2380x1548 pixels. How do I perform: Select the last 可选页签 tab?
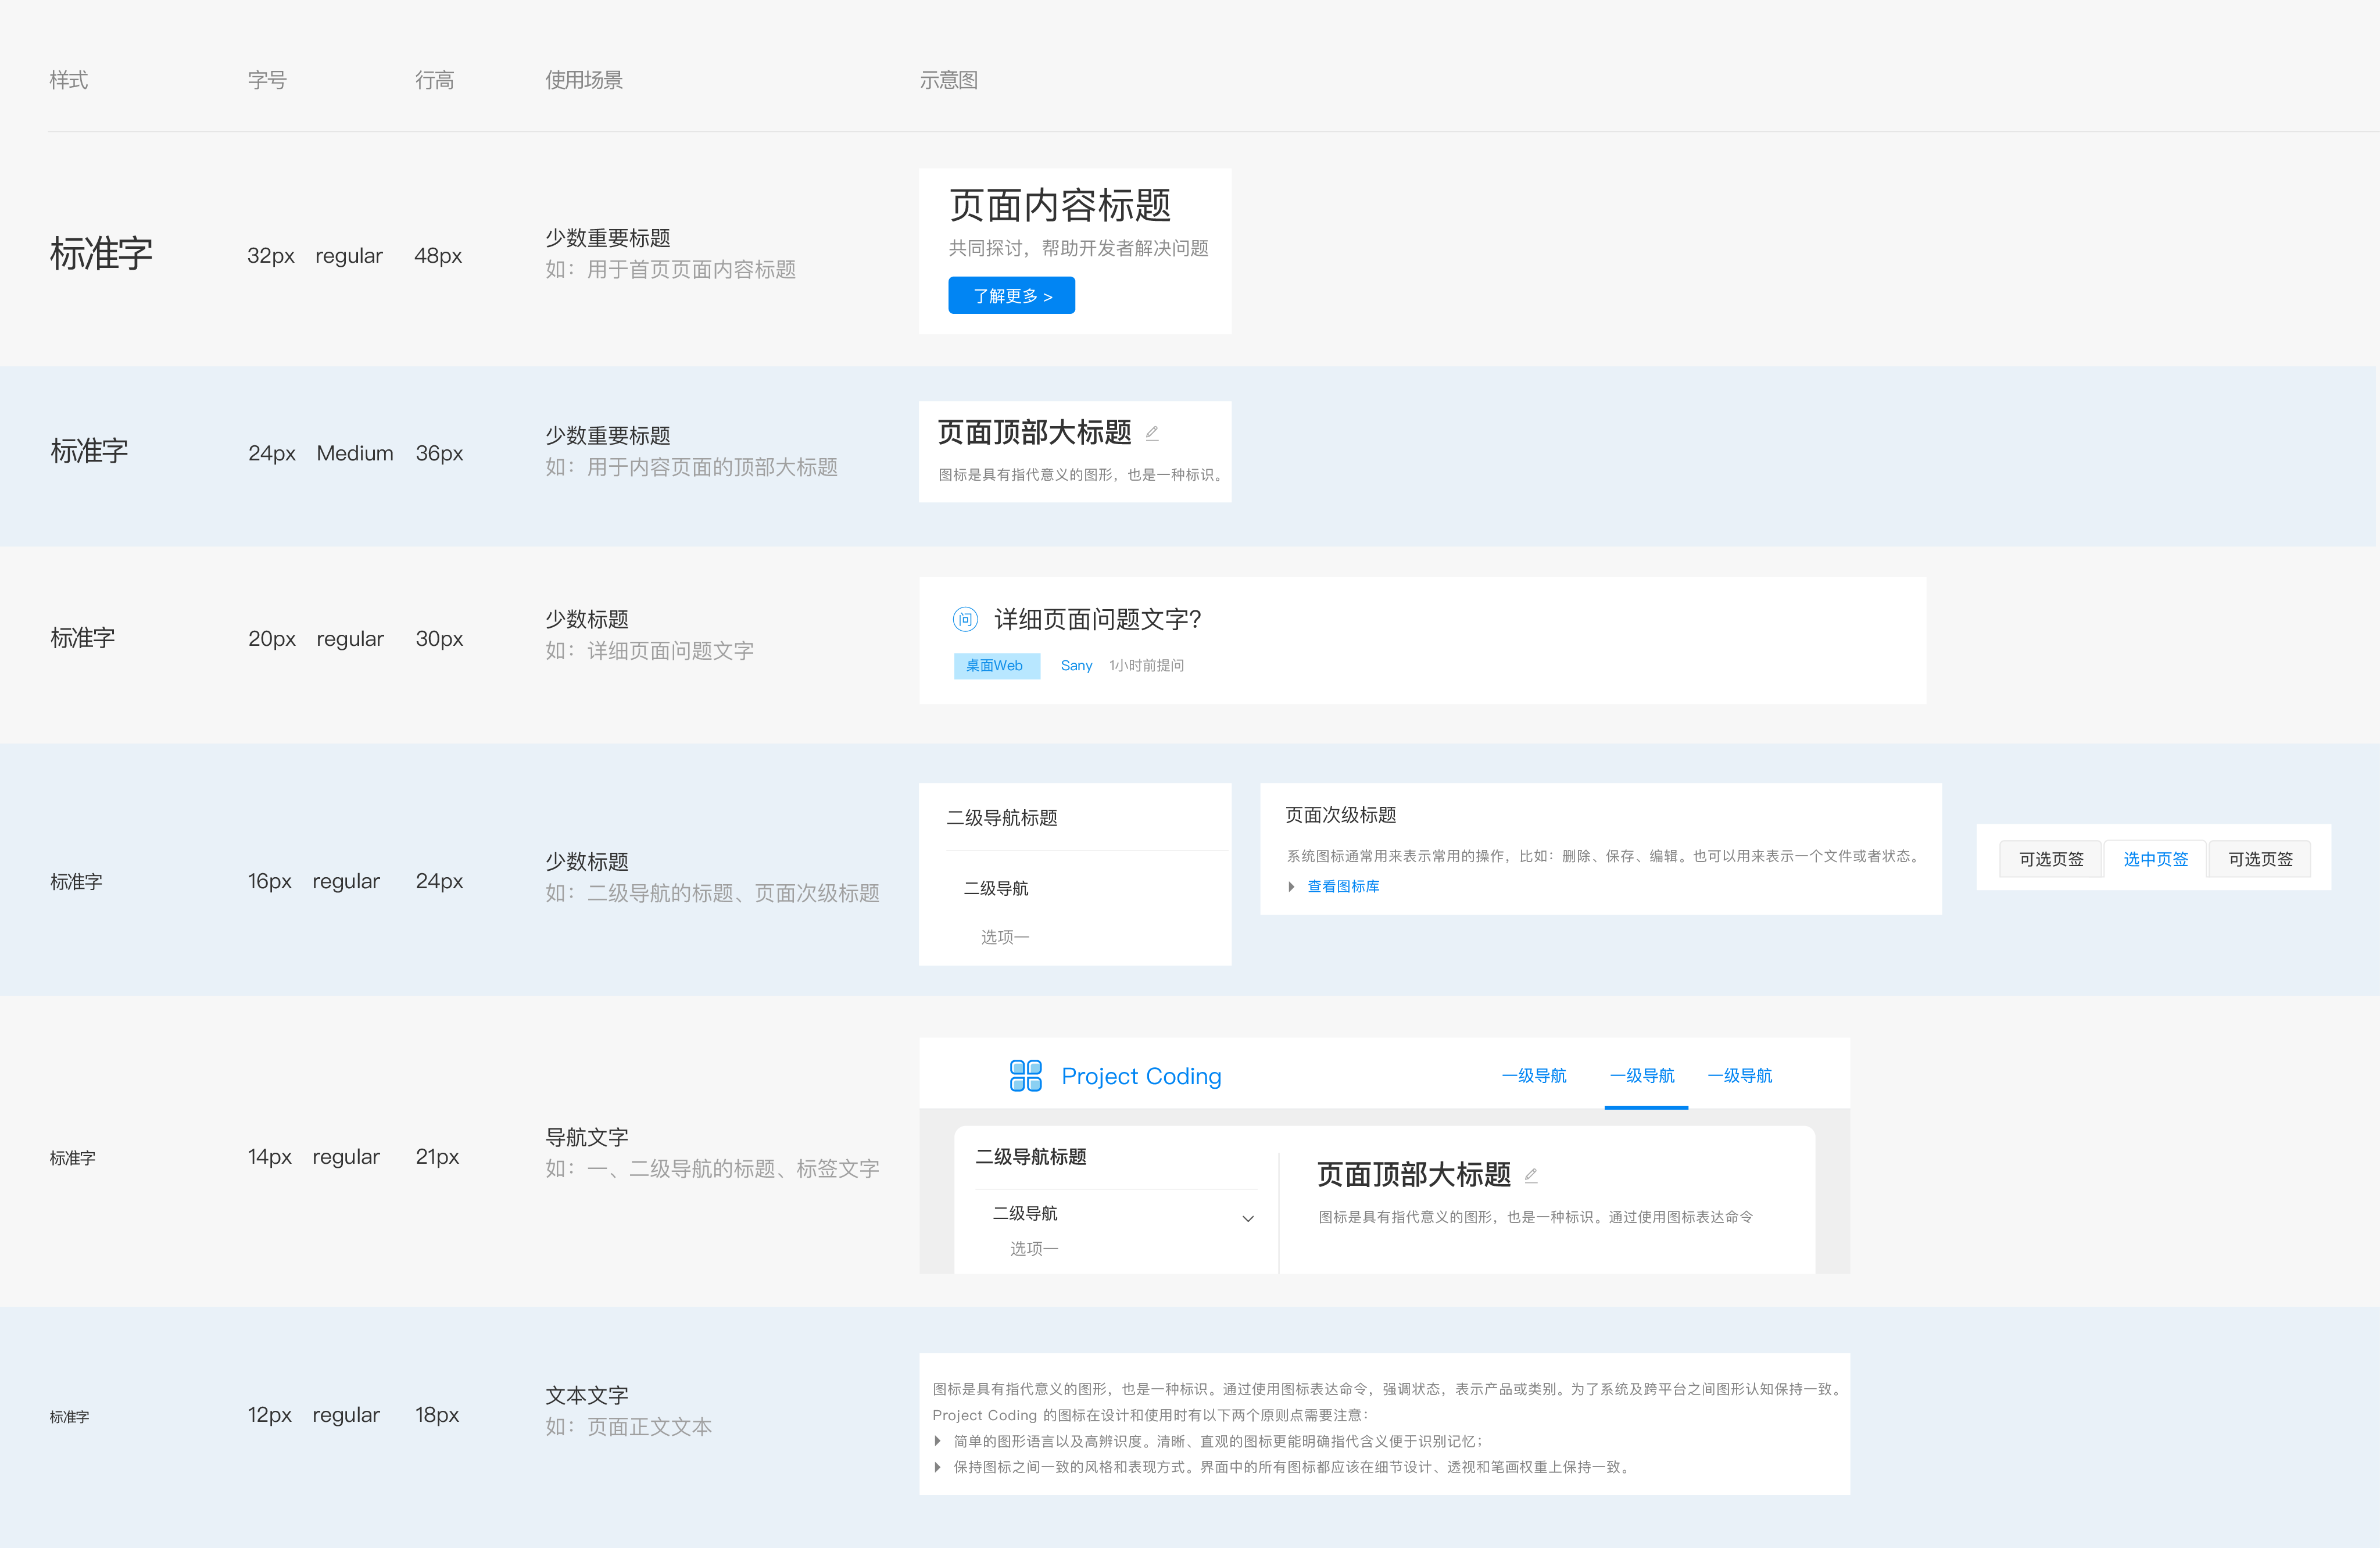tap(2259, 859)
